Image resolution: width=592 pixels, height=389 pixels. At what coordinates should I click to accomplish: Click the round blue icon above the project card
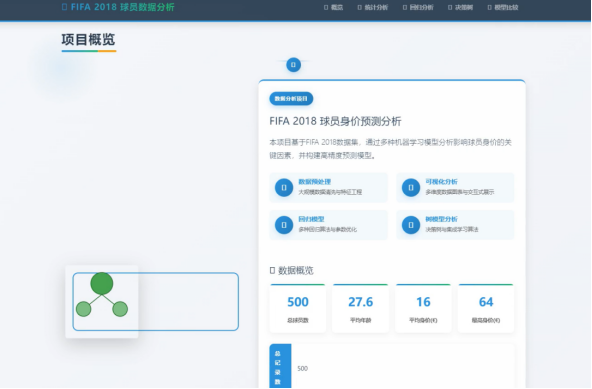click(293, 65)
